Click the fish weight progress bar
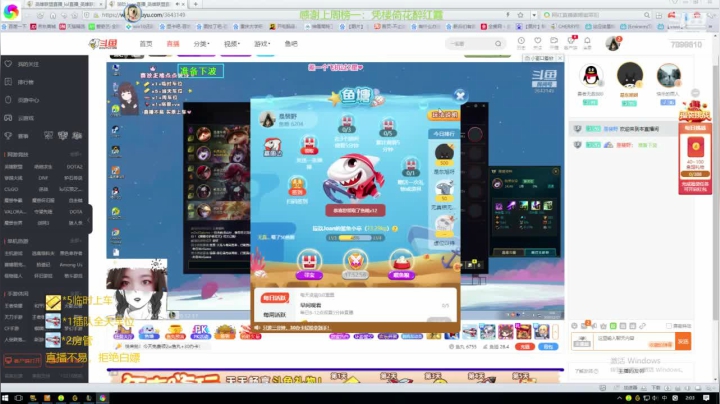 (x=355, y=238)
